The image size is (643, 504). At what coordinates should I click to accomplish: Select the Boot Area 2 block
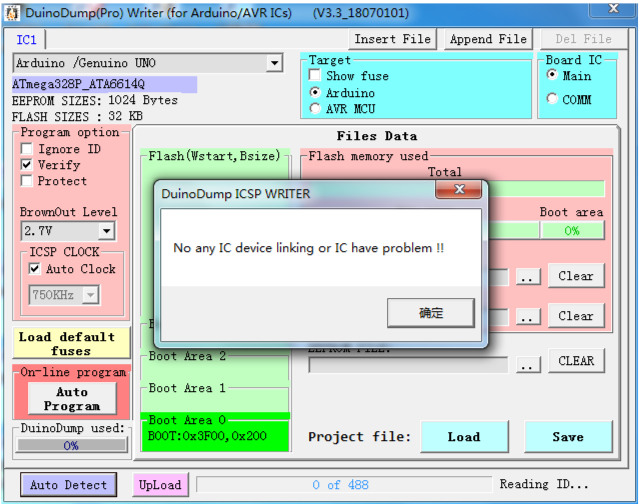click(215, 366)
